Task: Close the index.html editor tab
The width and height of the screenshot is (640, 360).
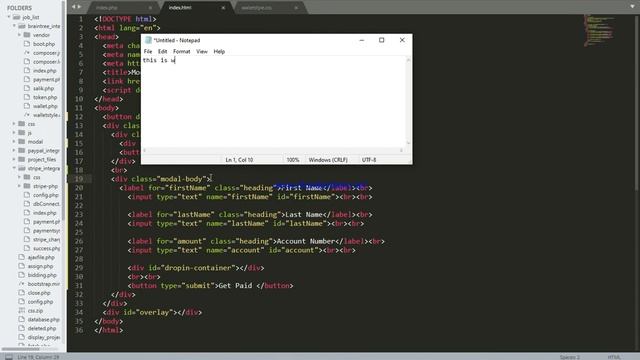Action: click(x=223, y=8)
